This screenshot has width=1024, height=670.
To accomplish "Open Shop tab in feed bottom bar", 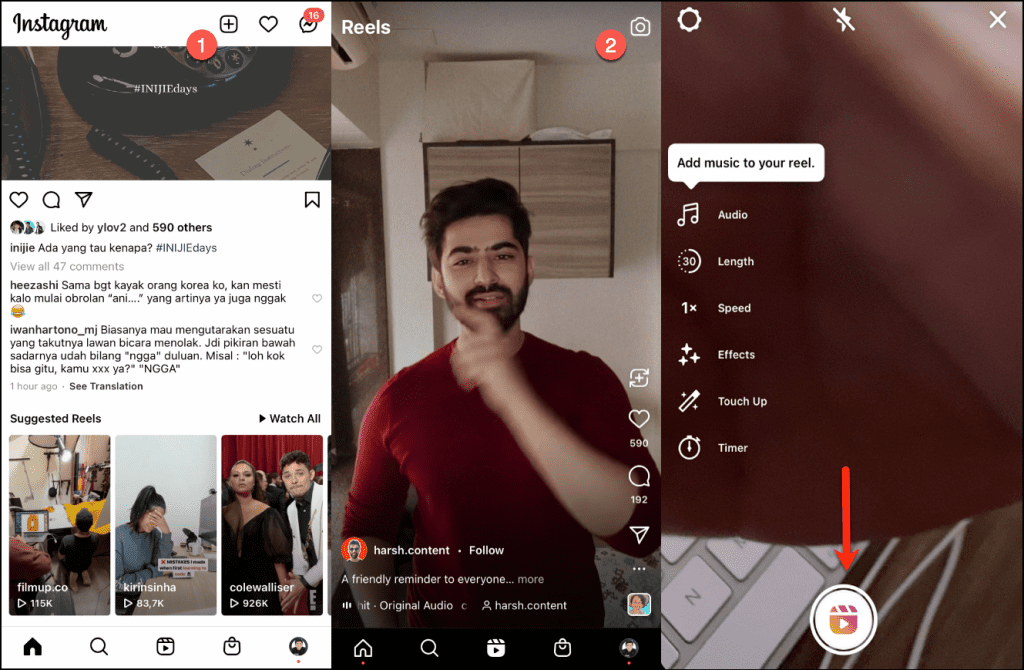I will pos(232,646).
